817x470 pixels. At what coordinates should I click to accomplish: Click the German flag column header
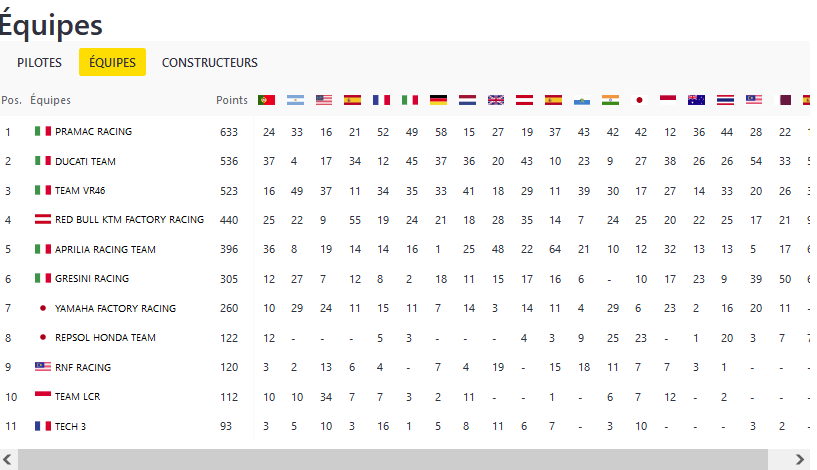439,100
